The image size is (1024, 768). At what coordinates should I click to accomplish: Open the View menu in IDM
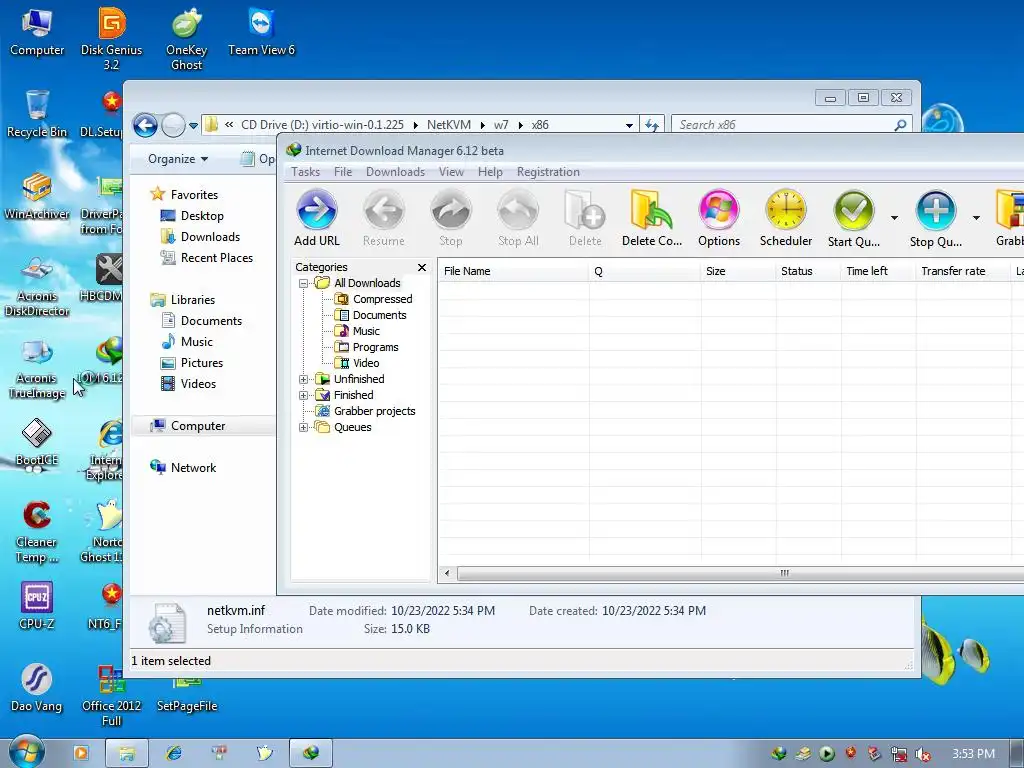click(x=451, y=172)
